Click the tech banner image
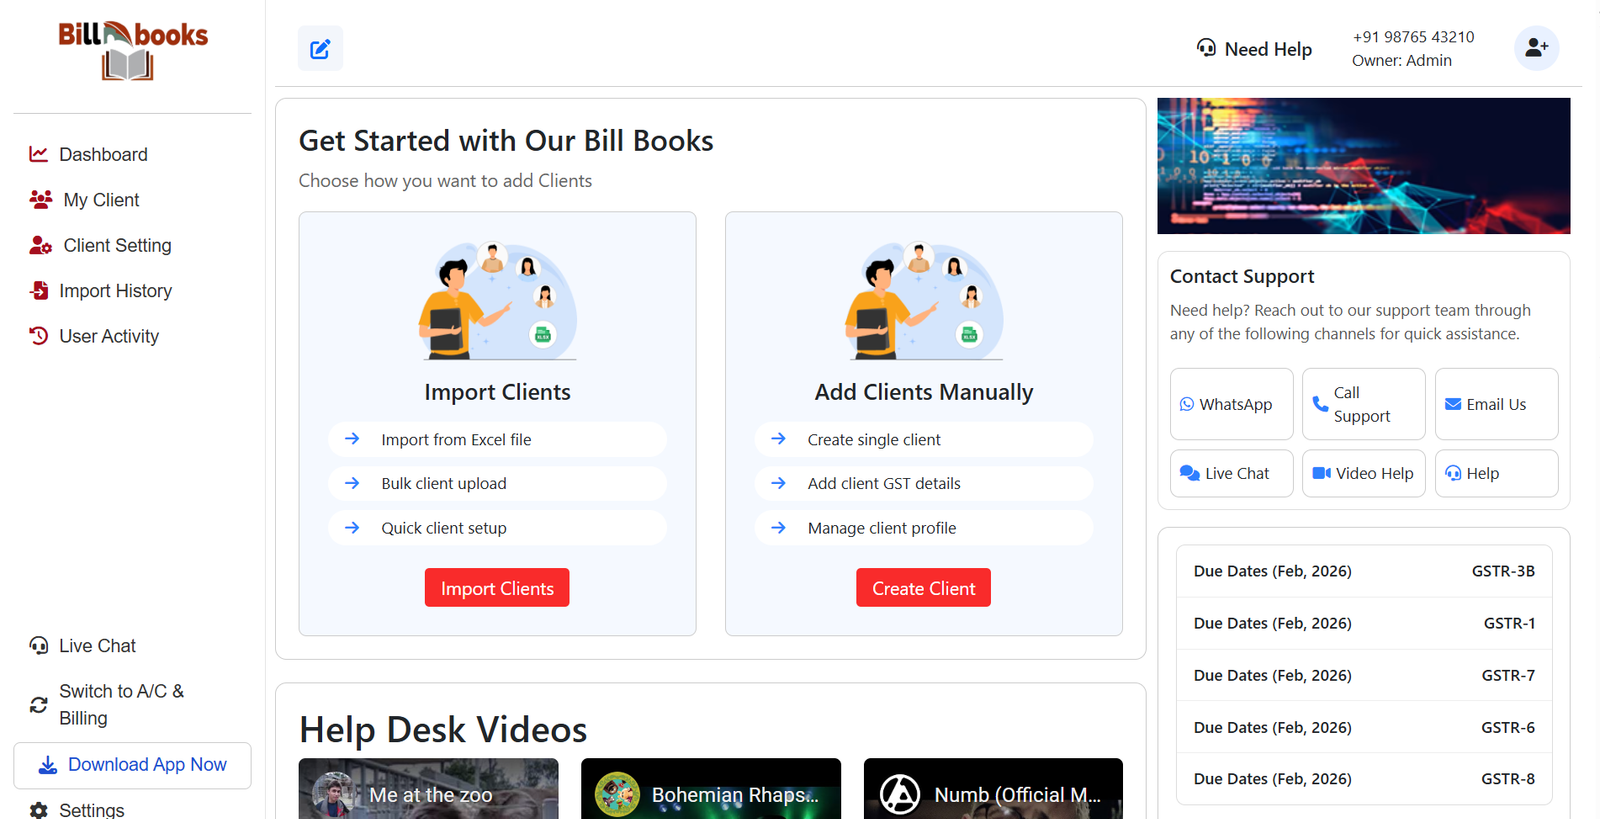Viewport: 1600px width, 819px height. click(1363, 166)
